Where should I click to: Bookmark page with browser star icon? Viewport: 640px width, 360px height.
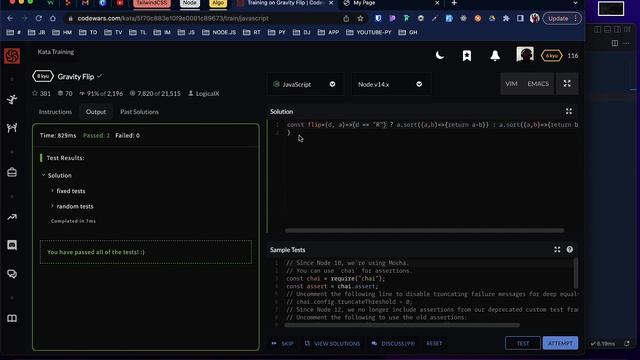coord(360,18)
